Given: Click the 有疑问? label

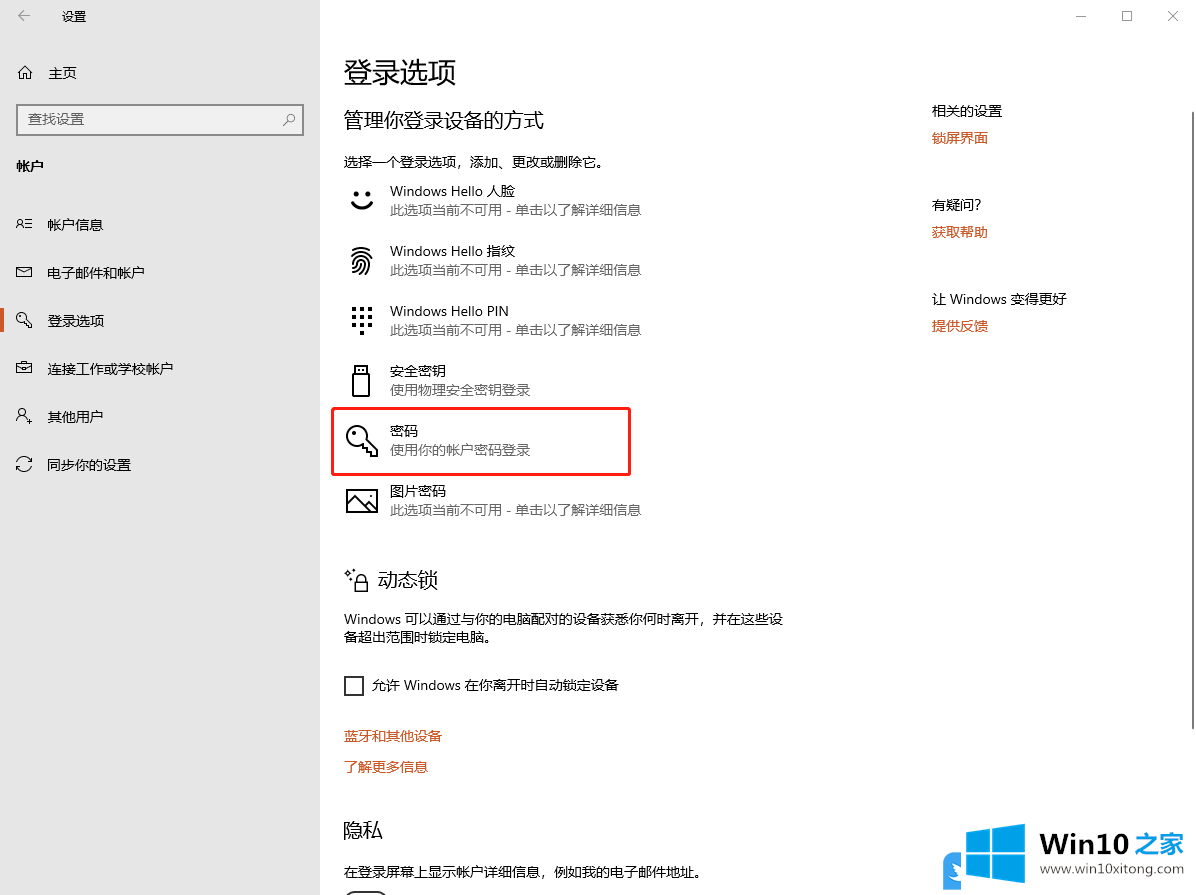Looking at the screenshot, I should [x=956, y=205].
